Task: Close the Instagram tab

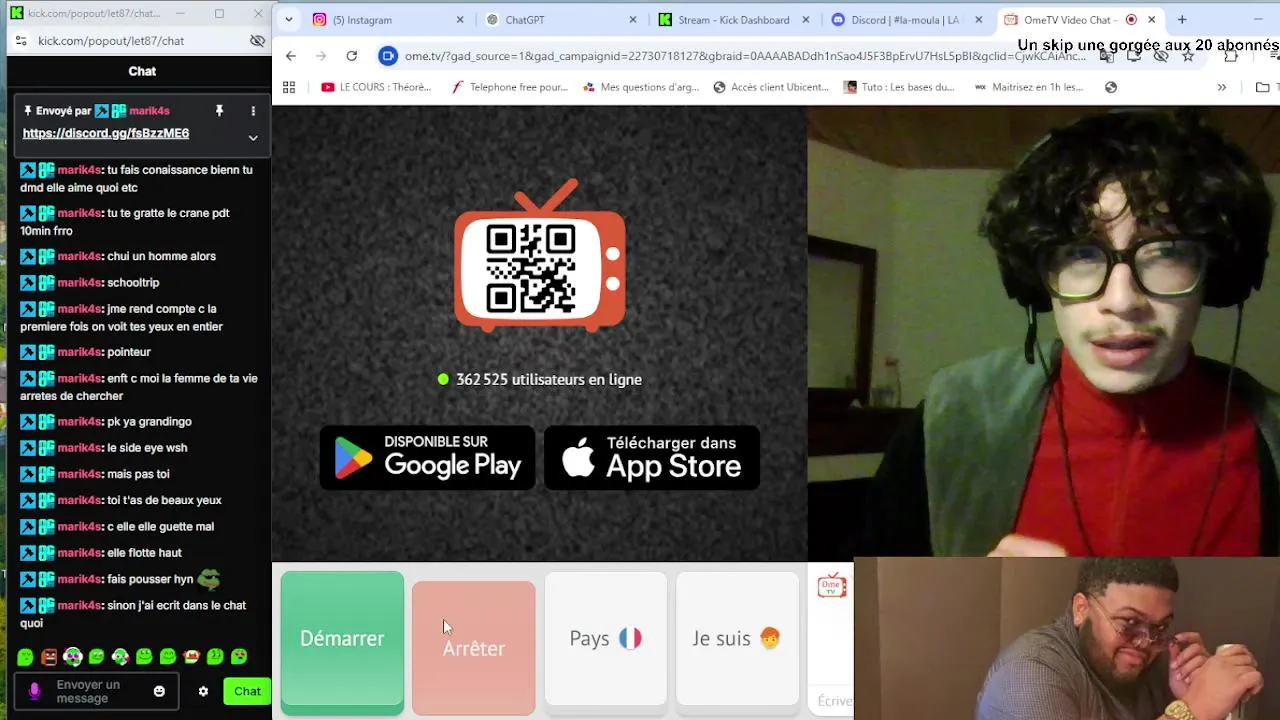Action: click(460, 20)
